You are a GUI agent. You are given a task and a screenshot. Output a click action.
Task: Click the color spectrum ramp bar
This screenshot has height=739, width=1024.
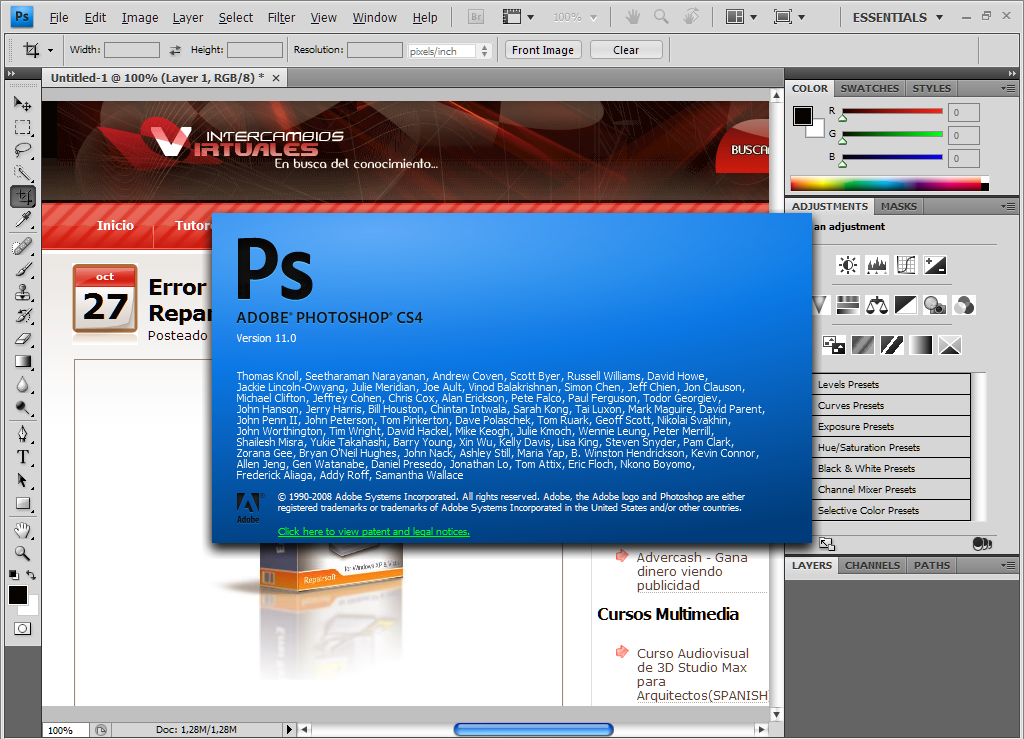(889, 184)
